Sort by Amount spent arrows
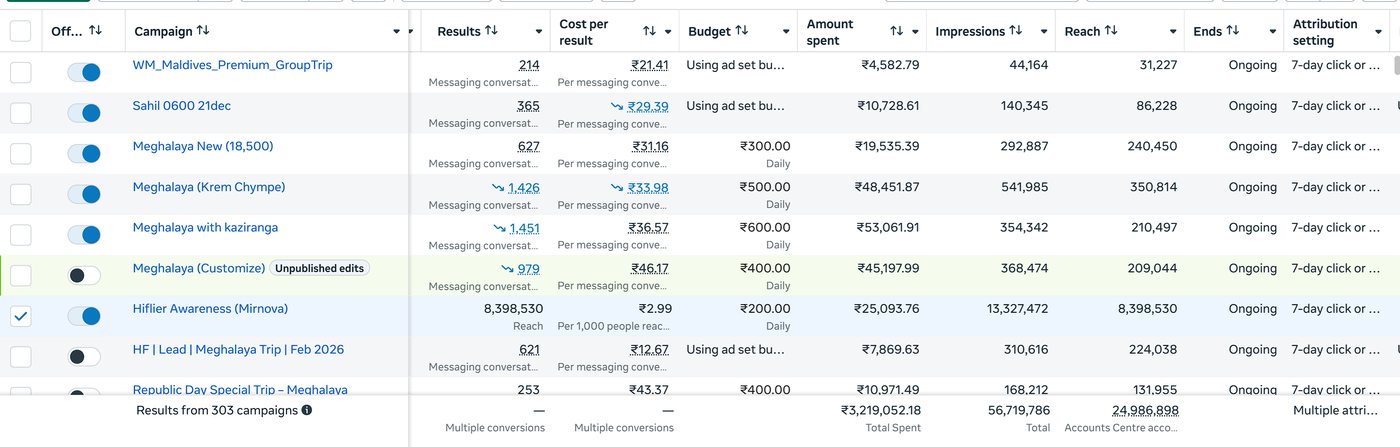This screenshot has width=1400, height=447. click(x=896, y=31)
